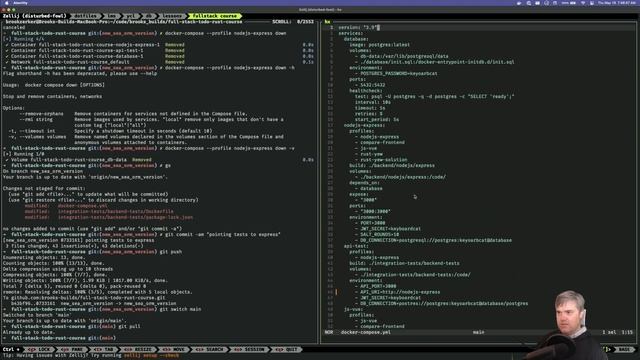Select the fullstack course tab

pos(215,16)
